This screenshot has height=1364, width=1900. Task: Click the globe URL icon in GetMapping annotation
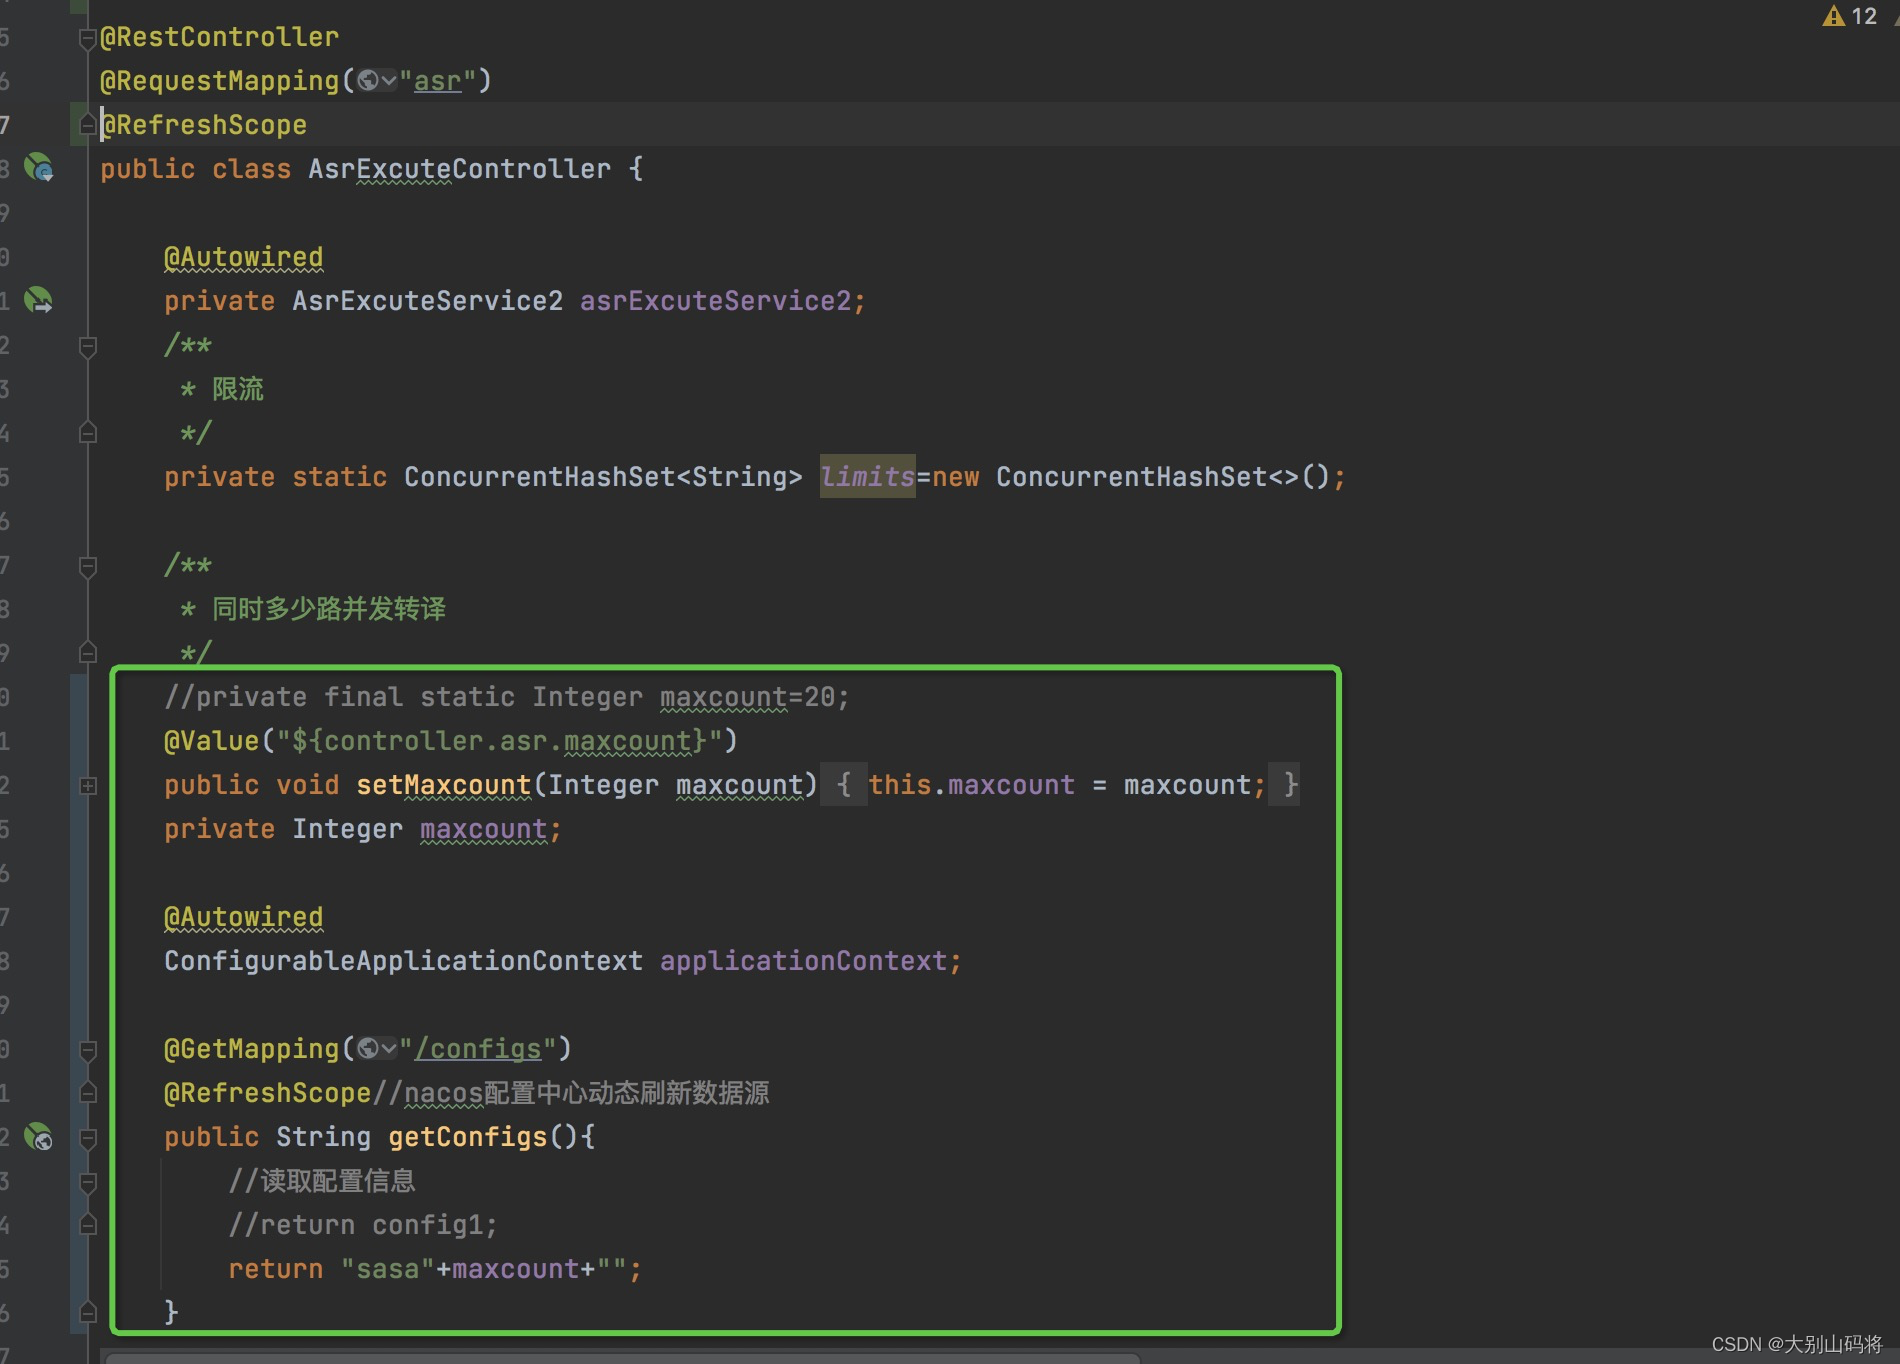click(368, 1048)
